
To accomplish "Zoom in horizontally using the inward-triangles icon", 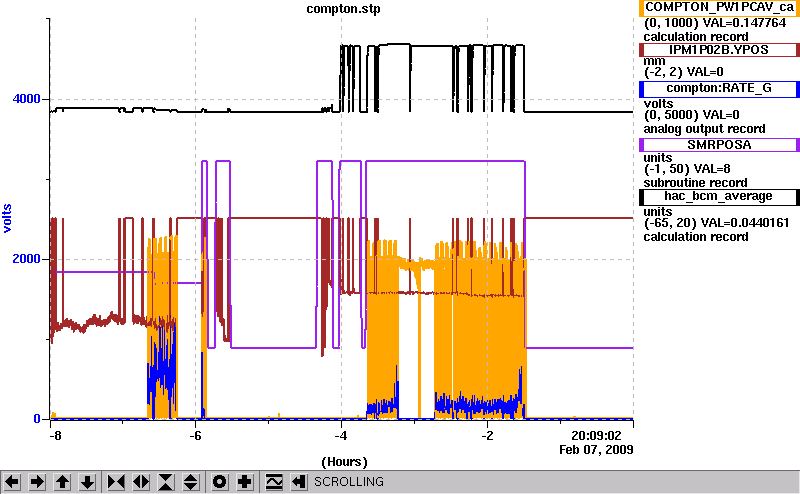I will pos(116,482).
